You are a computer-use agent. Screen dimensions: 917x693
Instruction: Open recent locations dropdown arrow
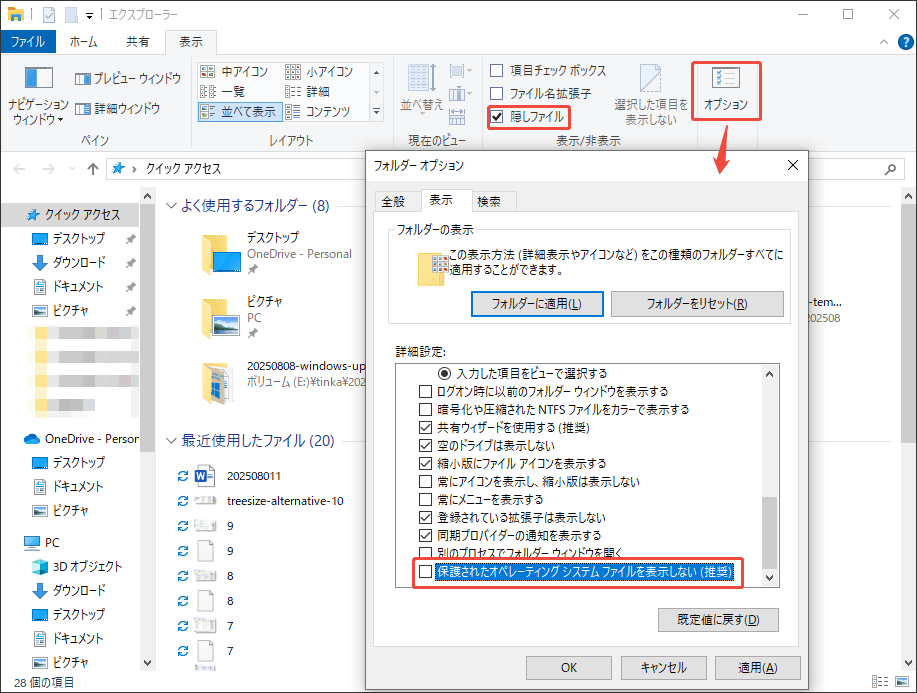(x=73, y=169)
